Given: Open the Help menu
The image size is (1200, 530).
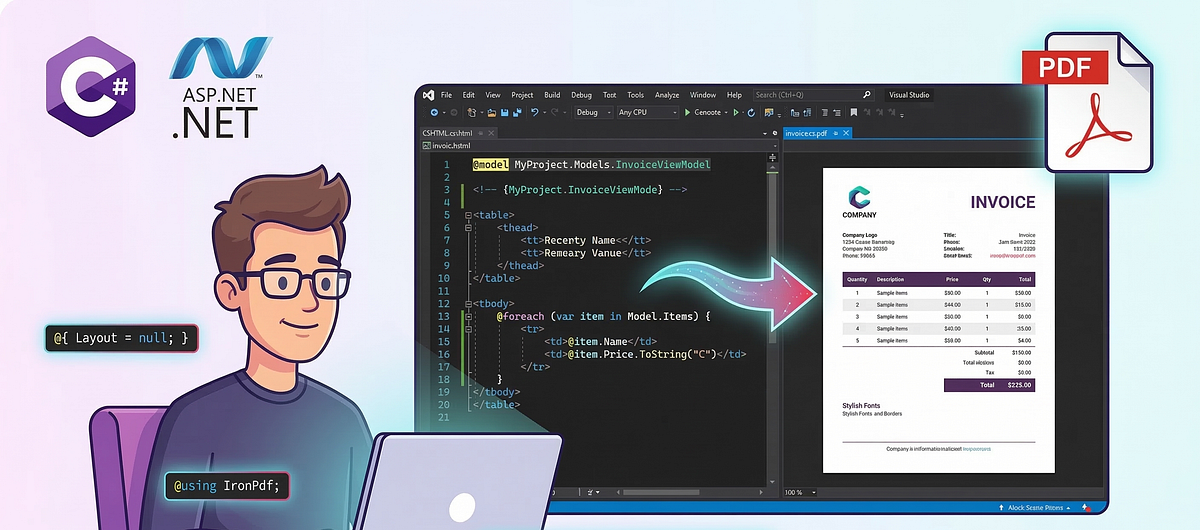Looking at the screenshot, I should (x=734, y=95).
